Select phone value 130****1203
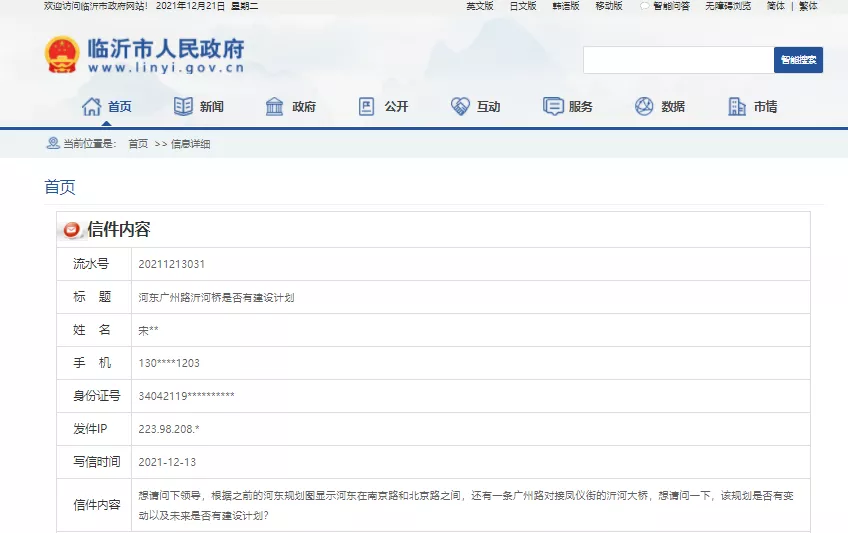 tap(169, 363)
